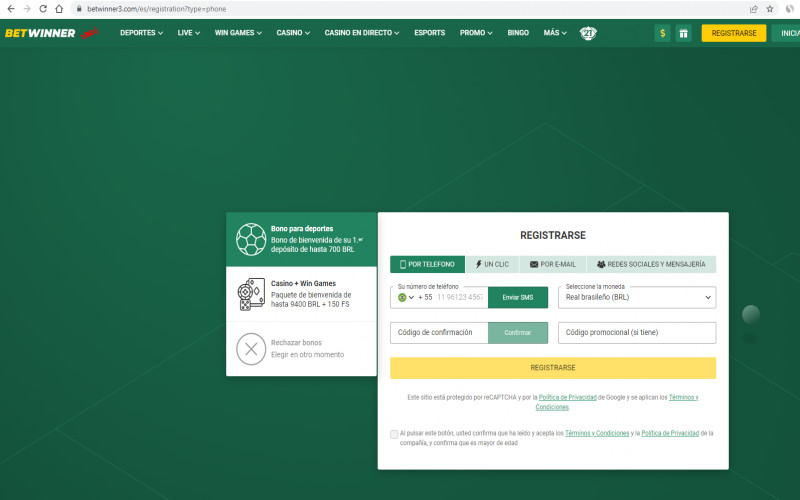Image resolution: width=800 pixels, height=500 pixels.
Task: Select the soccer ball sports bonus
Action: (251, 239)
